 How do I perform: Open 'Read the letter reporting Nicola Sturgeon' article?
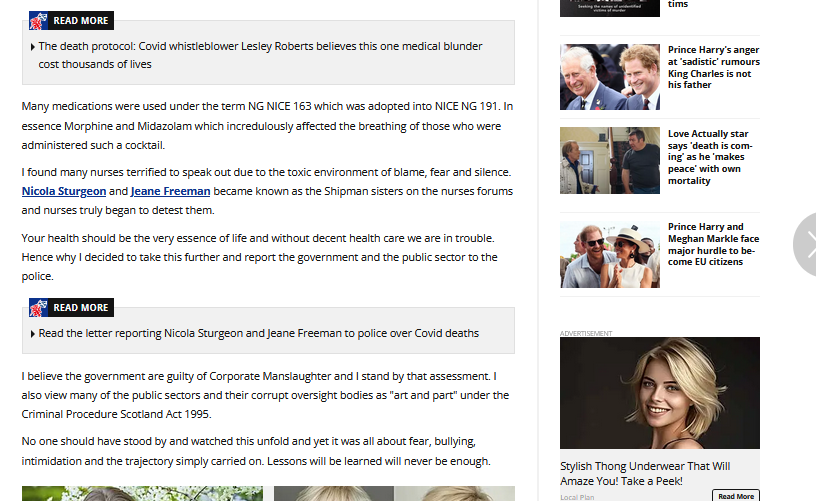click(x=259, y=333)
